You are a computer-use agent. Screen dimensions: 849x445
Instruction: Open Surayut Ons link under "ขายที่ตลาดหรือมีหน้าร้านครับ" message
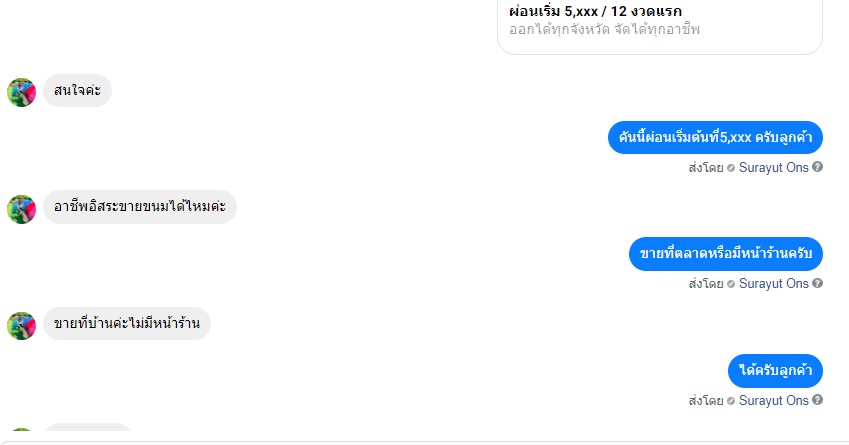click(773, 284)
